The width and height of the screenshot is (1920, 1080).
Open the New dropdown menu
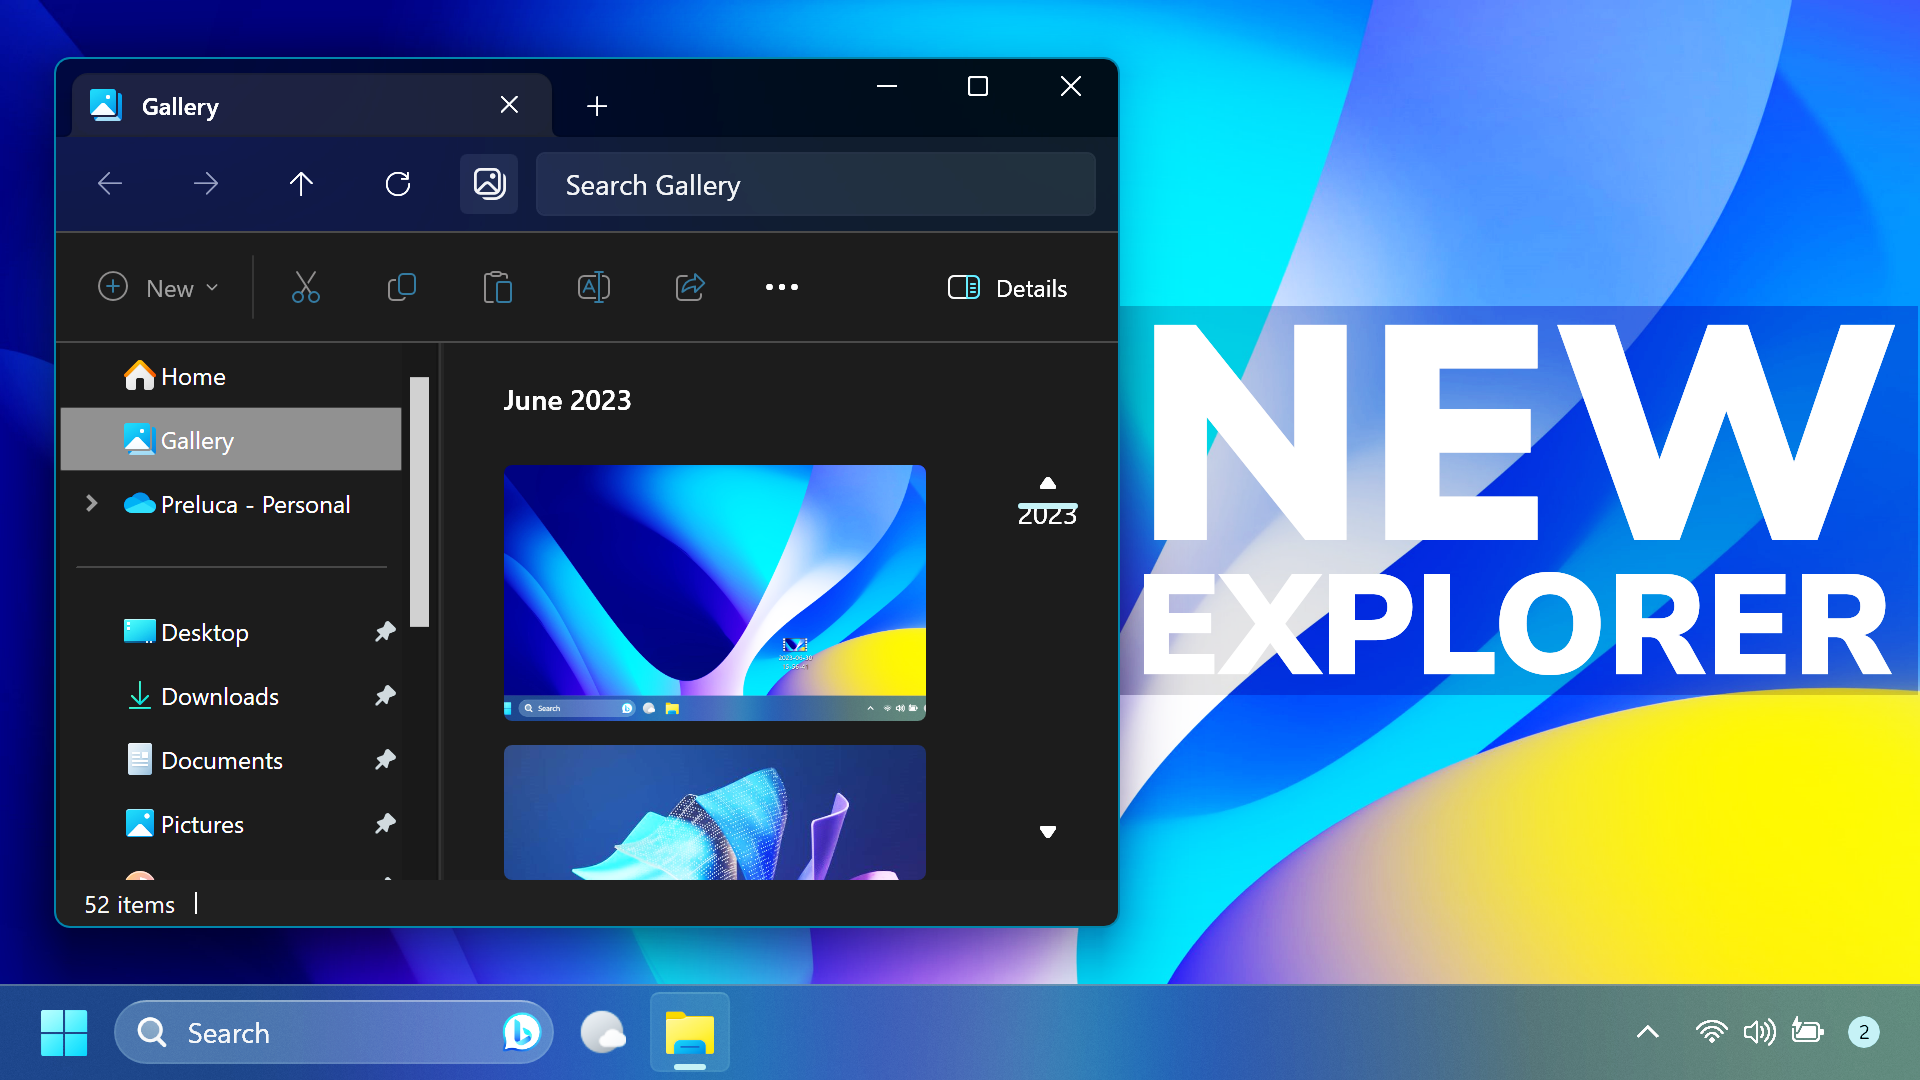click(x=159, y=288)
